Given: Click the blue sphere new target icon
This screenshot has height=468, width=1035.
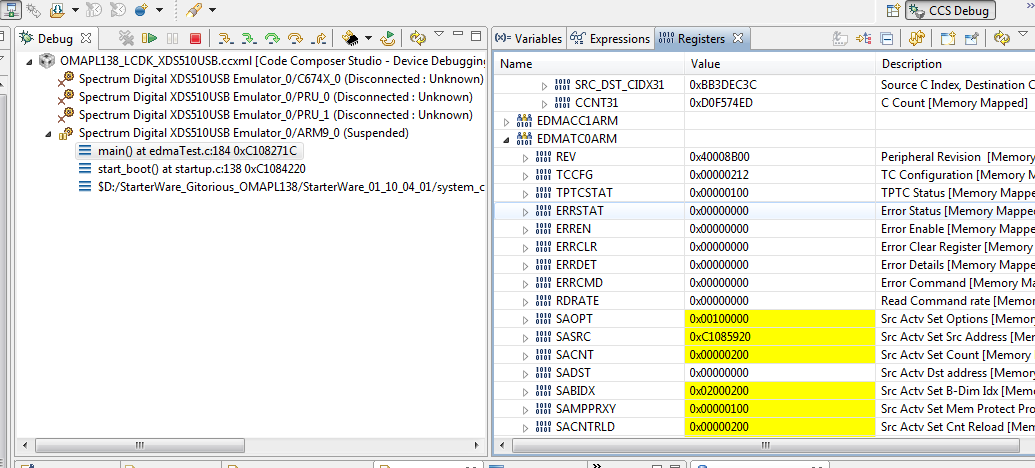Looking at the screenshot, I should [x=141, y=10].
